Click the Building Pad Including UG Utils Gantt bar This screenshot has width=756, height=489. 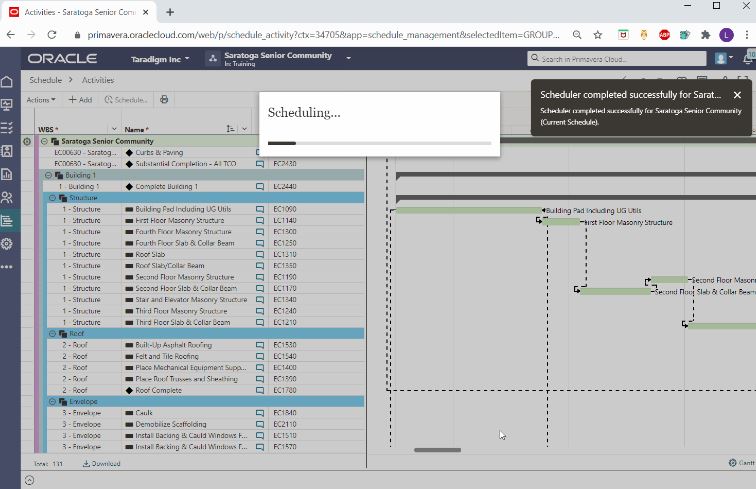tap(469, 210)
